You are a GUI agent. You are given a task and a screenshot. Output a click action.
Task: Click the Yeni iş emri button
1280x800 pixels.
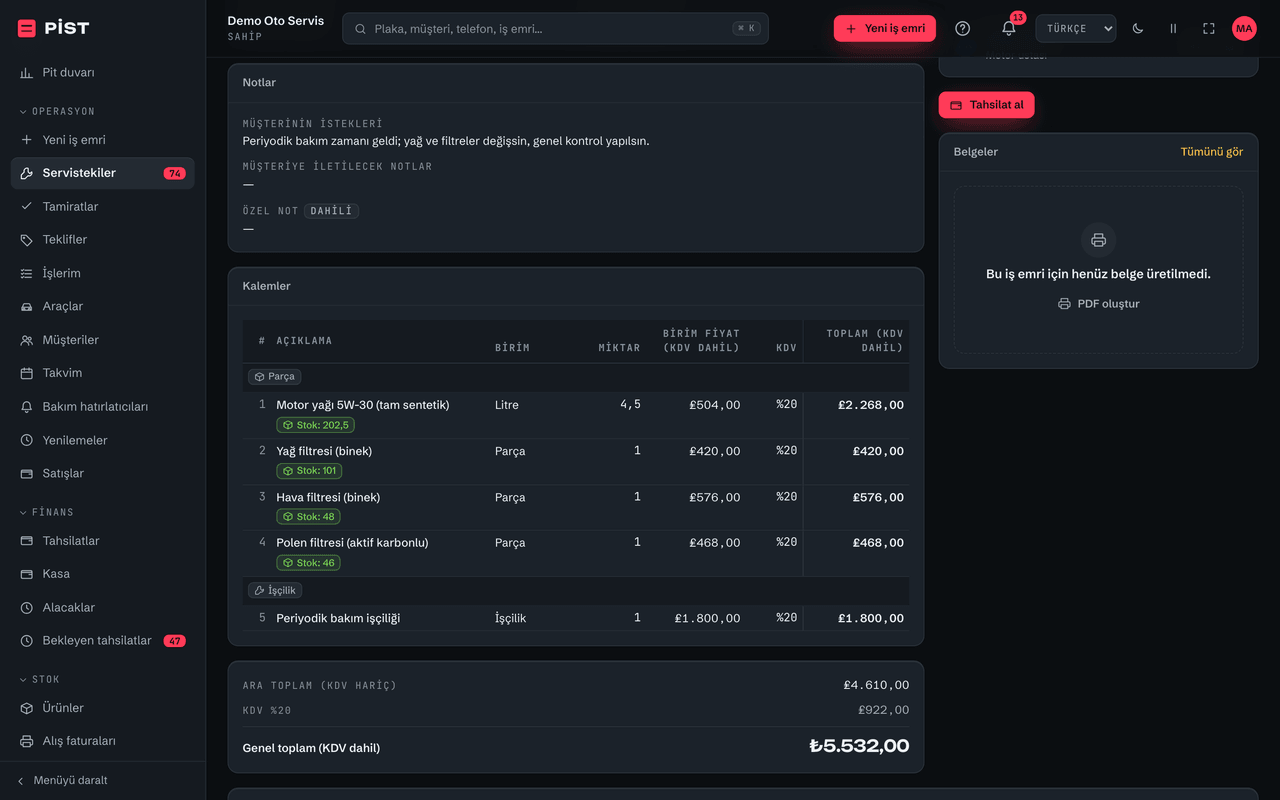(x=885, y=29)
